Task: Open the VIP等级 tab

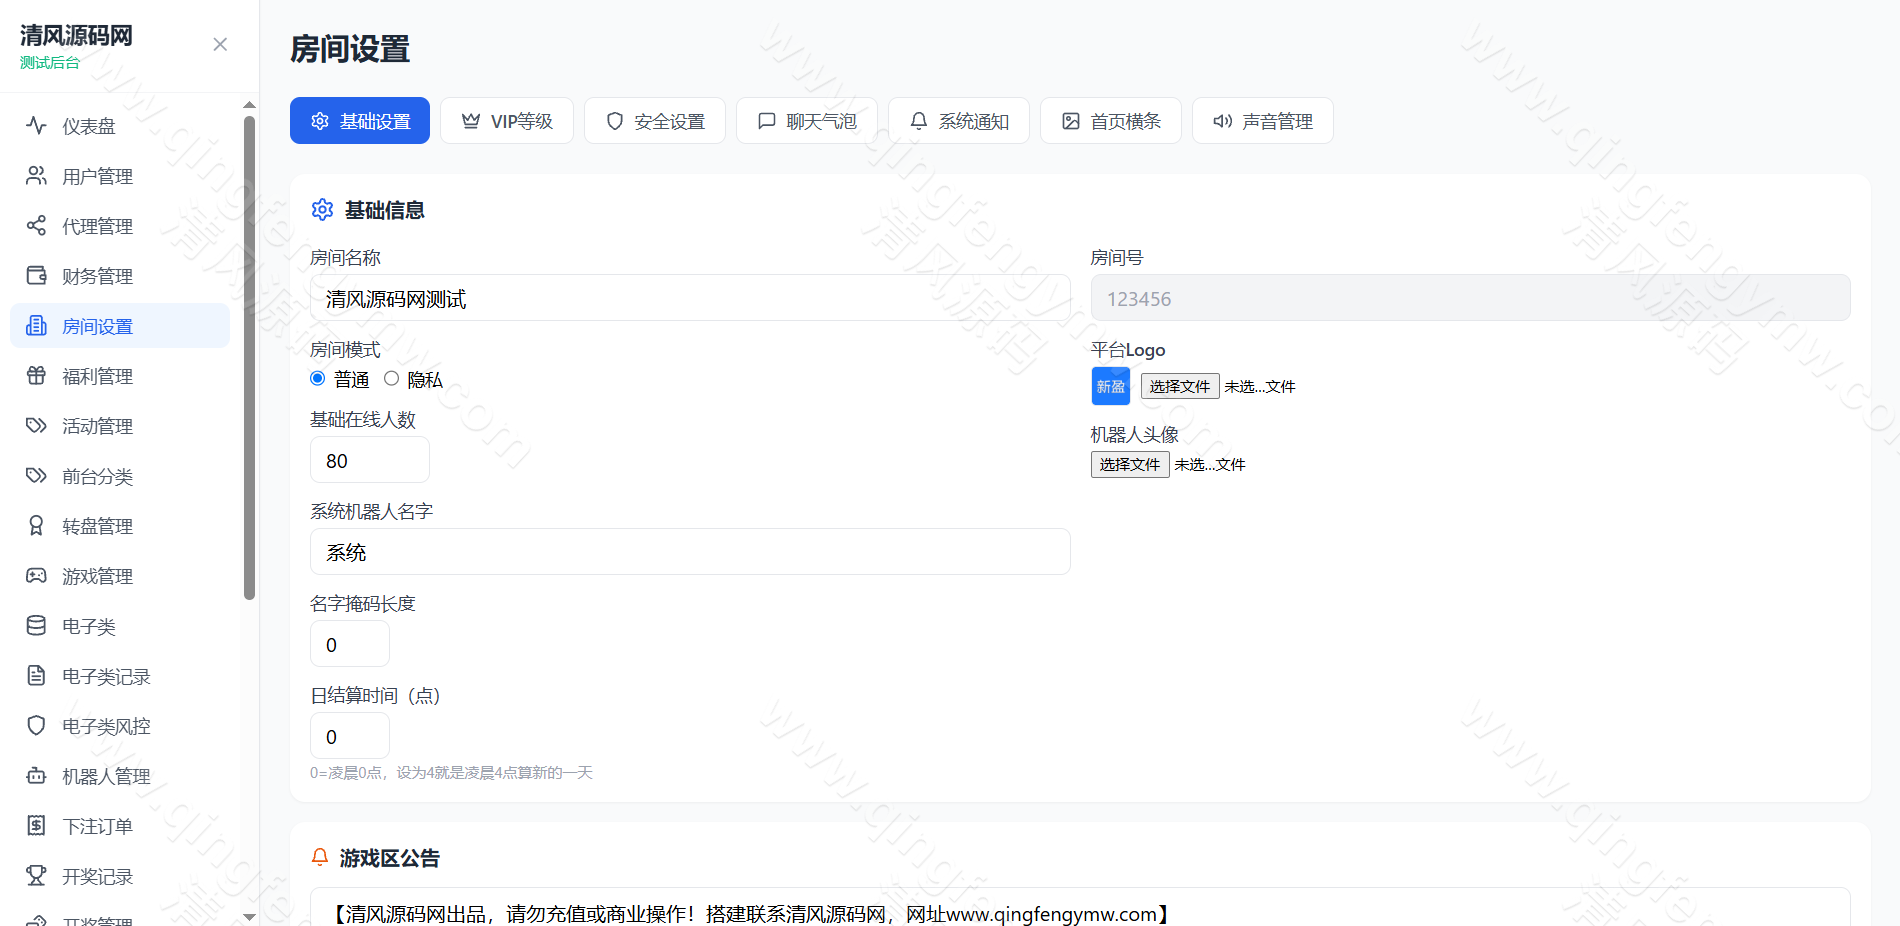Action: click(507, 121)
